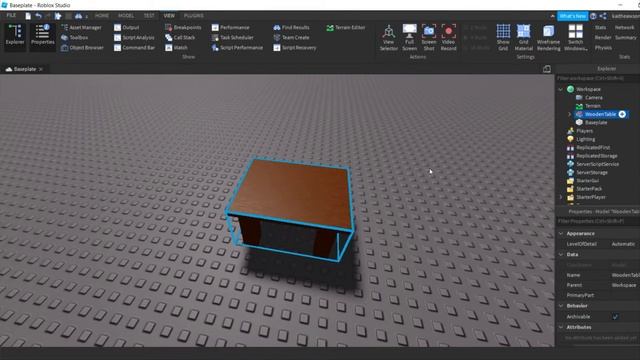640x360 pixels.
Task: Switch to the PLUGINS ribbon tab
Action: pos(193,16)
